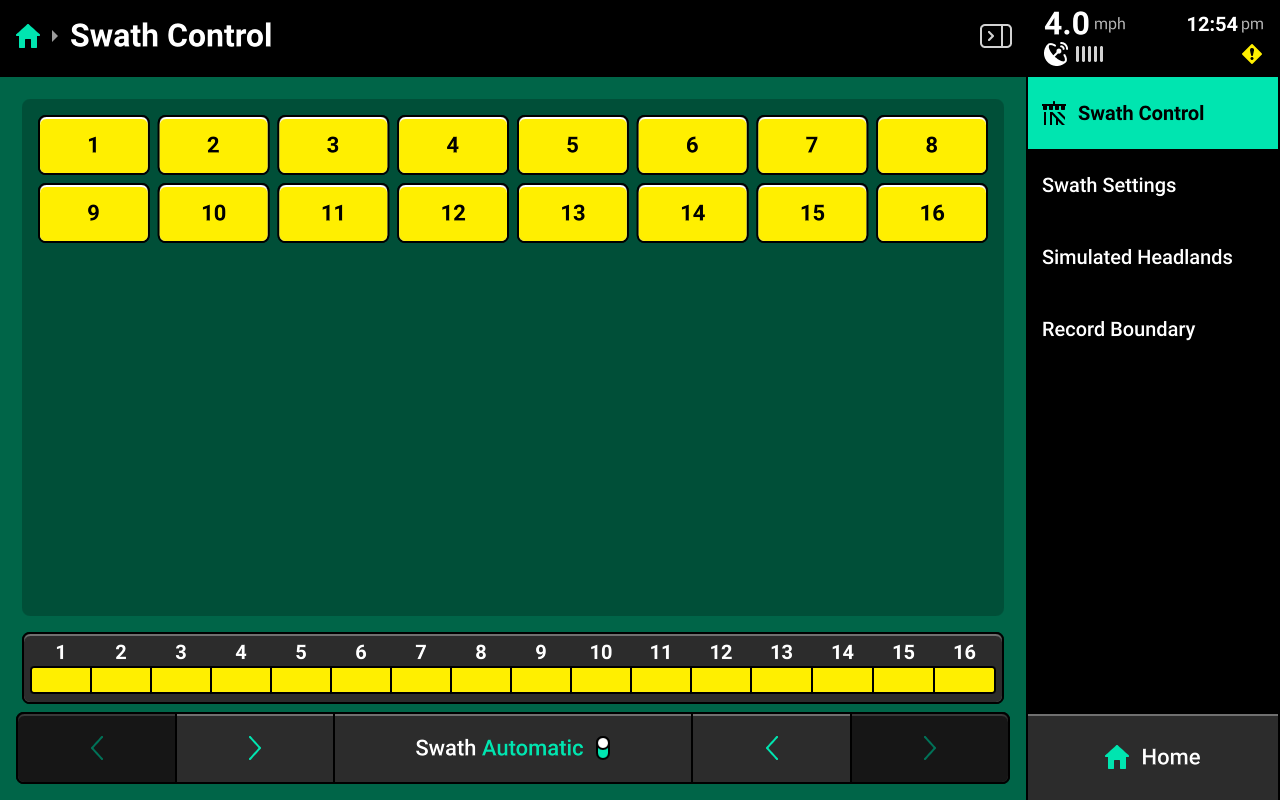The height and width of the screenshot is (800, 1280).
Task: Collapse the side panel with toggle icon
Action: pos(995,37)
